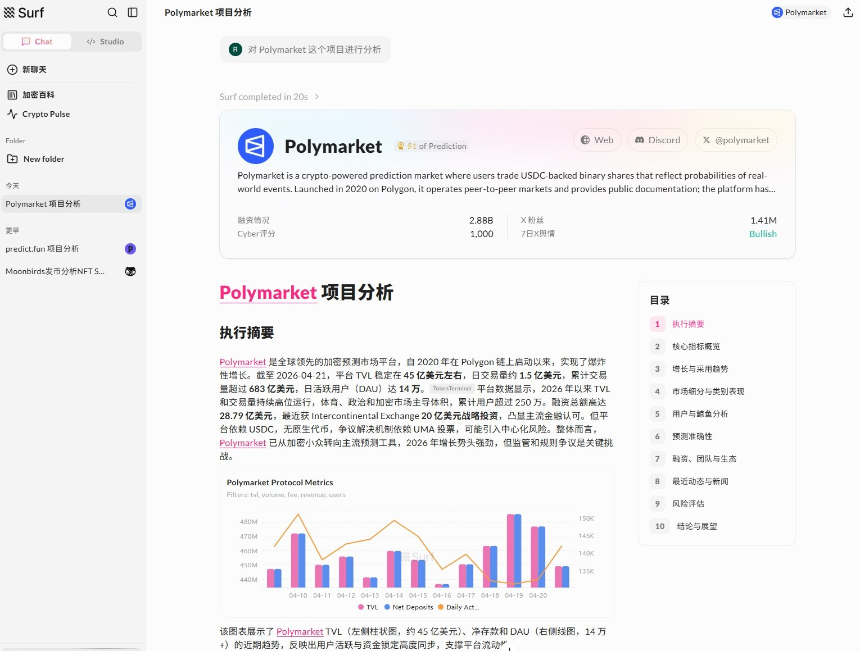Click the TokenTerminal source tag
The width and height of the screenshot is (860, 651).
(451, 388)
